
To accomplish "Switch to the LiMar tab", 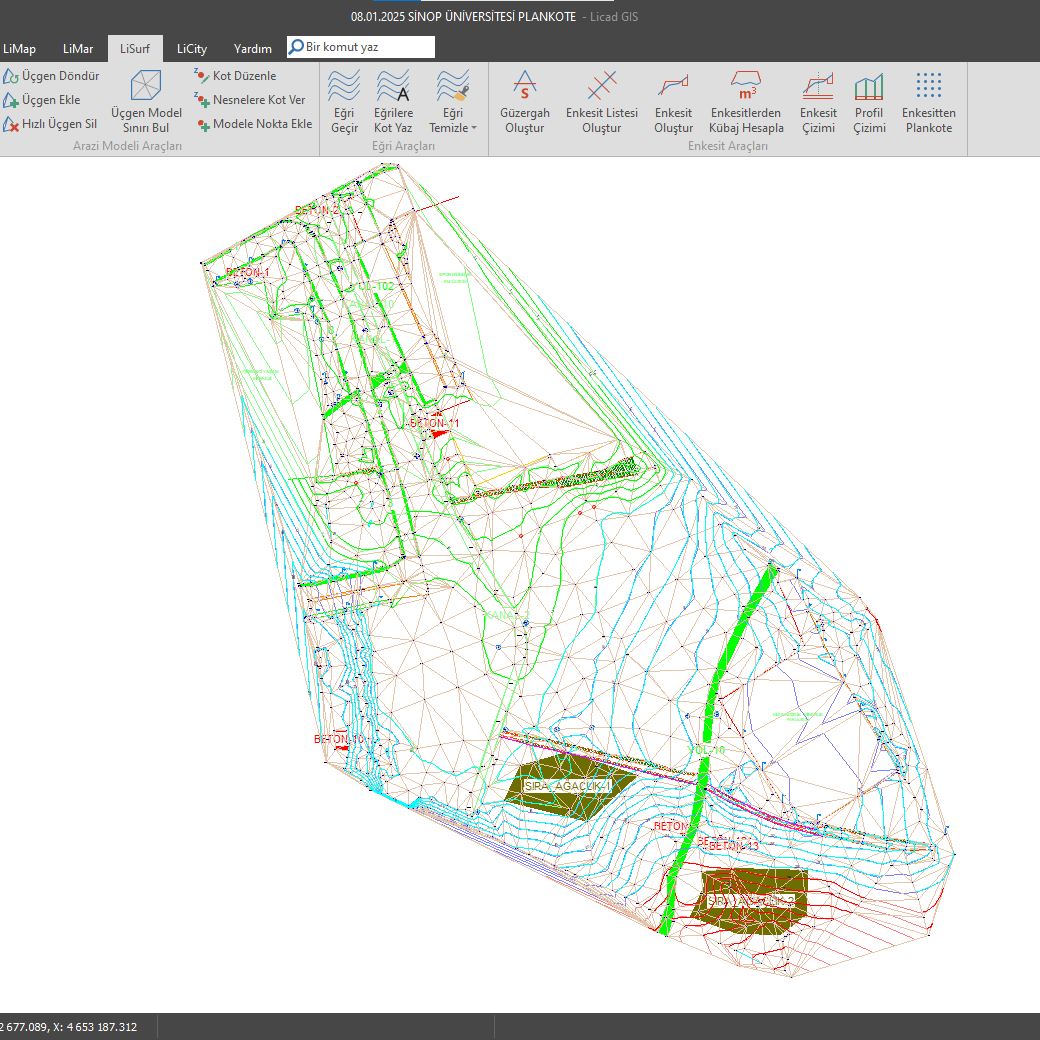I will (77, 48).
